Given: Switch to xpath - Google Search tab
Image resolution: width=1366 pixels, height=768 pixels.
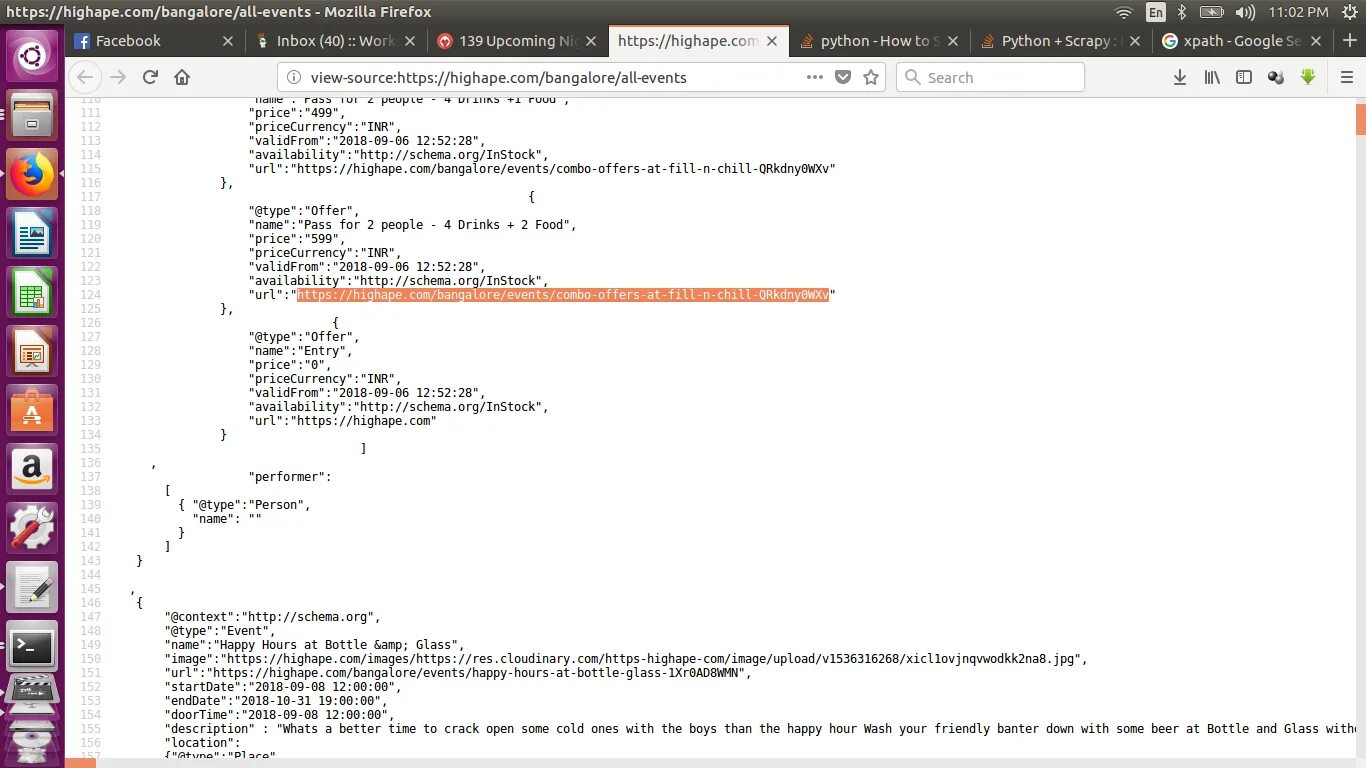Looking at the screenshot, I should [1241, 41].
